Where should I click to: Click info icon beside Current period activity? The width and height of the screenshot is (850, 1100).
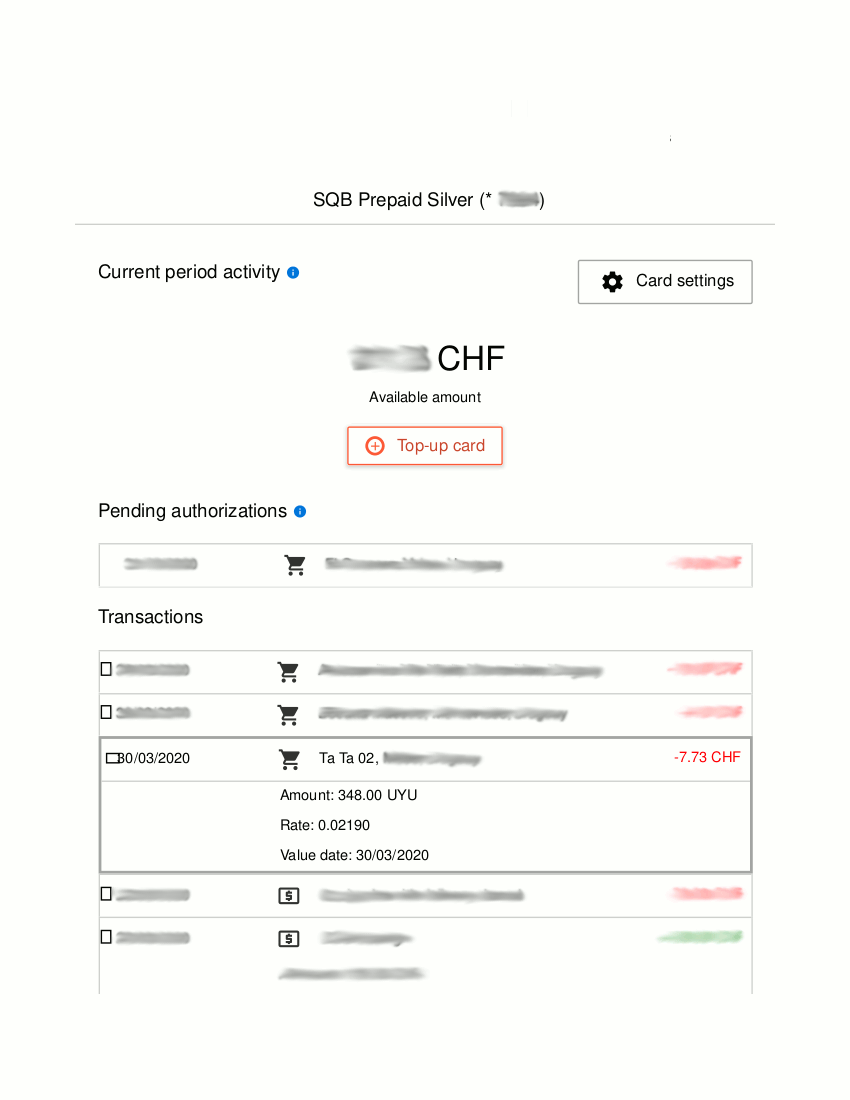293,272
